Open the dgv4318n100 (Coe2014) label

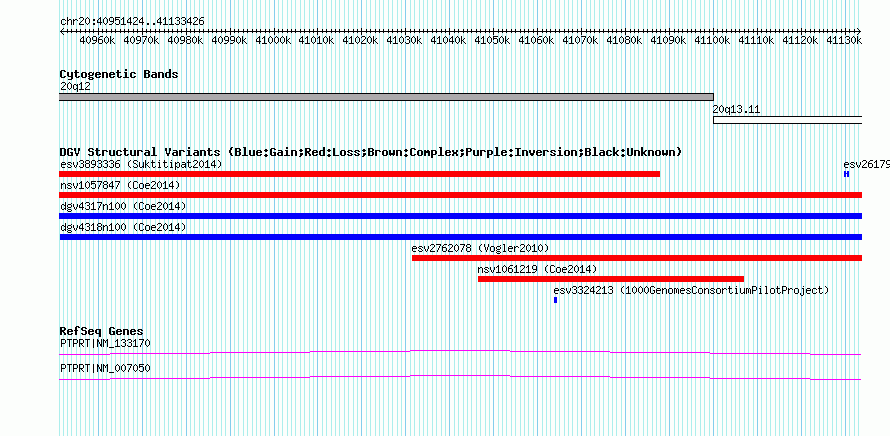point(123,228)
